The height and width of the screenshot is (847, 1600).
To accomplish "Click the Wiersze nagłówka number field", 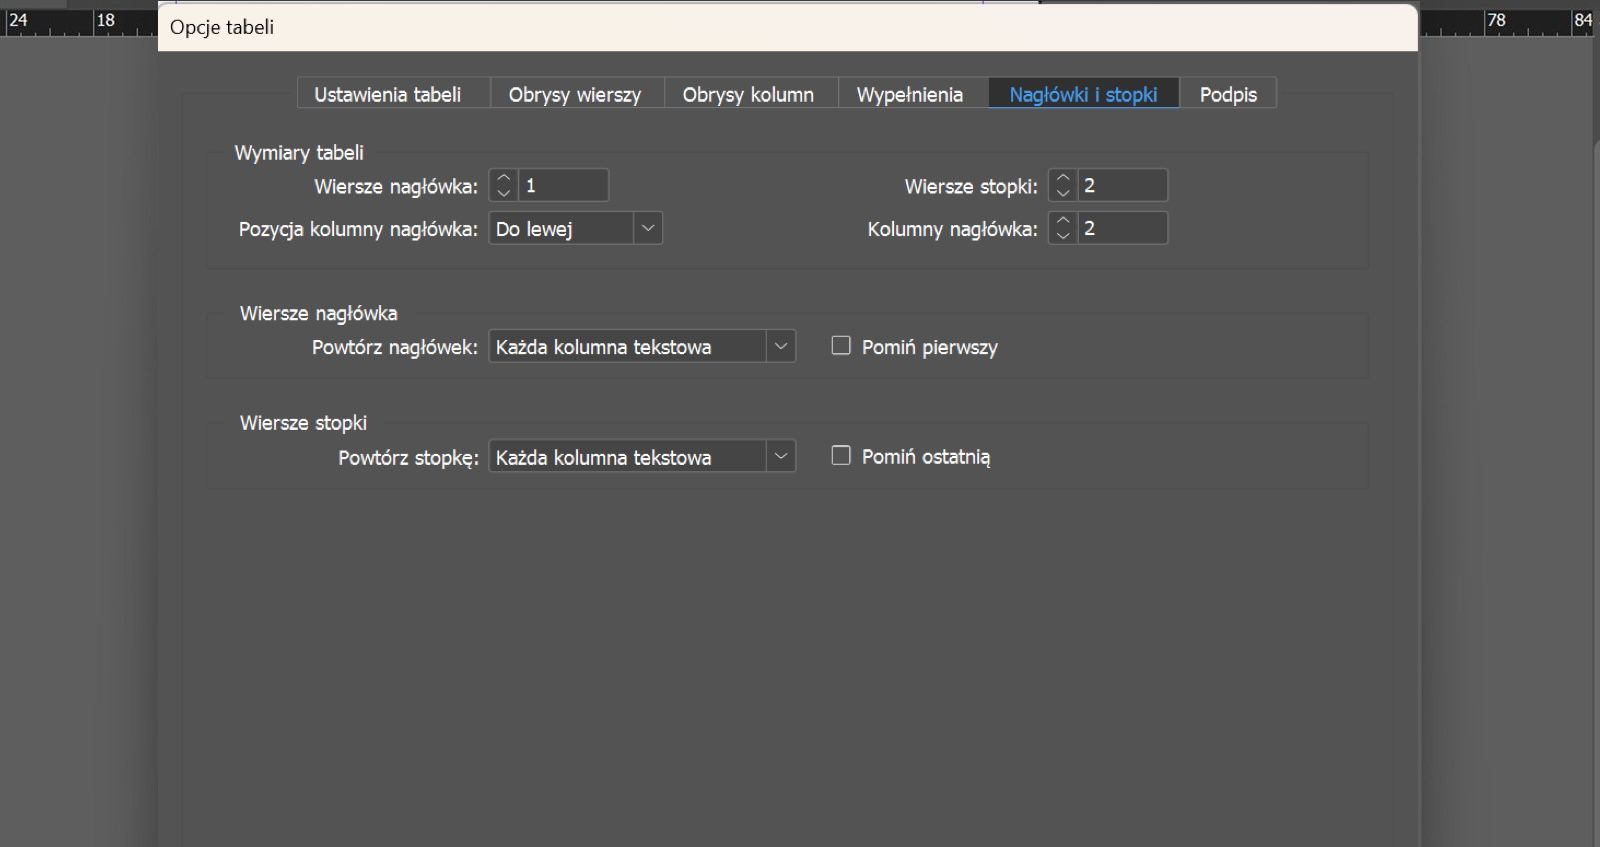I will click(x=563, y=185).
